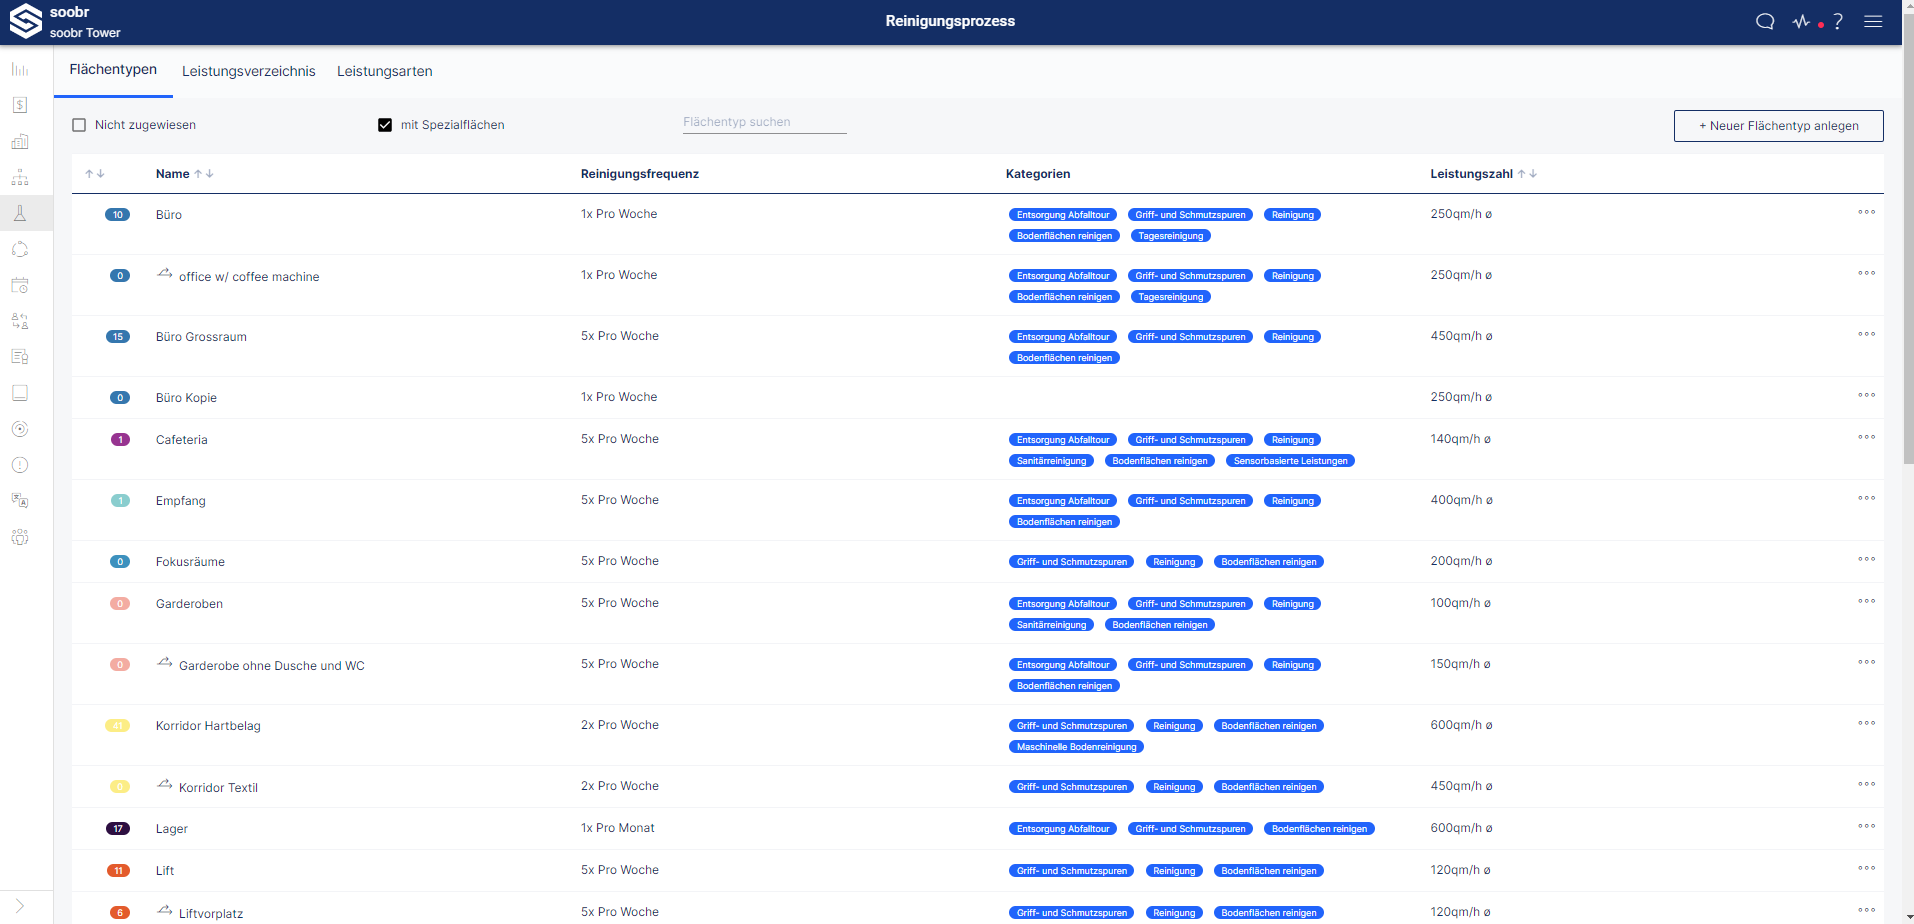Expand the sidebar with the bottom chevron
The height and width of the screenshot is (924, 1914).
coord(19,906)
